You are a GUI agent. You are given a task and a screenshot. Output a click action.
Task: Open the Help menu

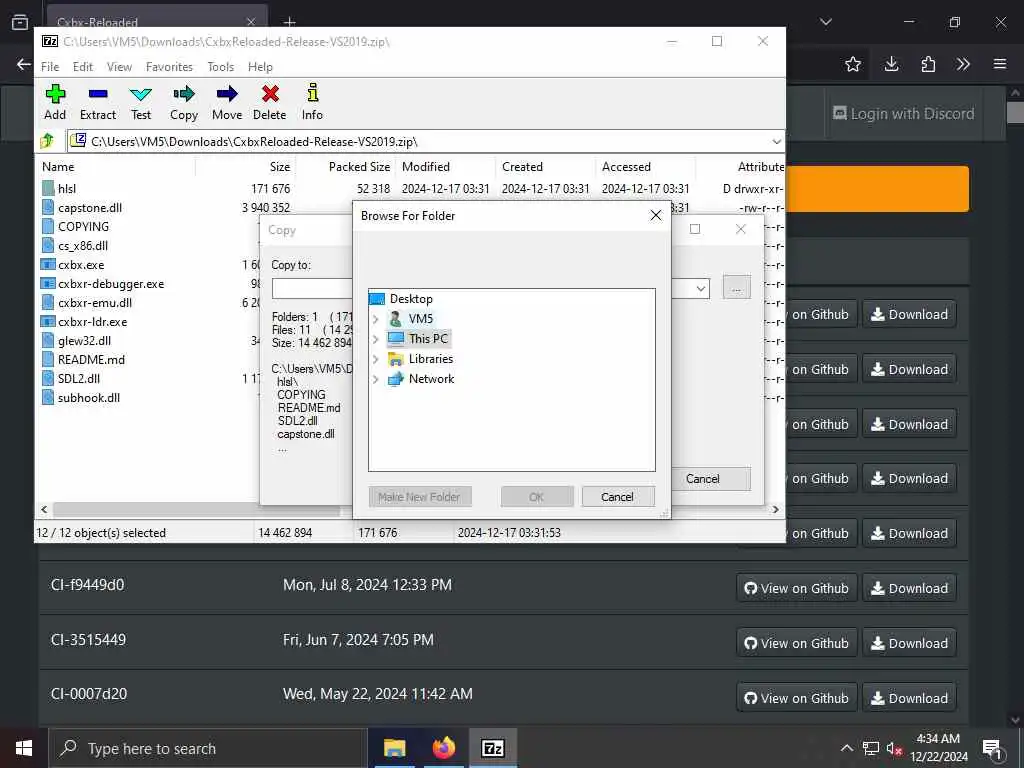click(x=260, y=67)
